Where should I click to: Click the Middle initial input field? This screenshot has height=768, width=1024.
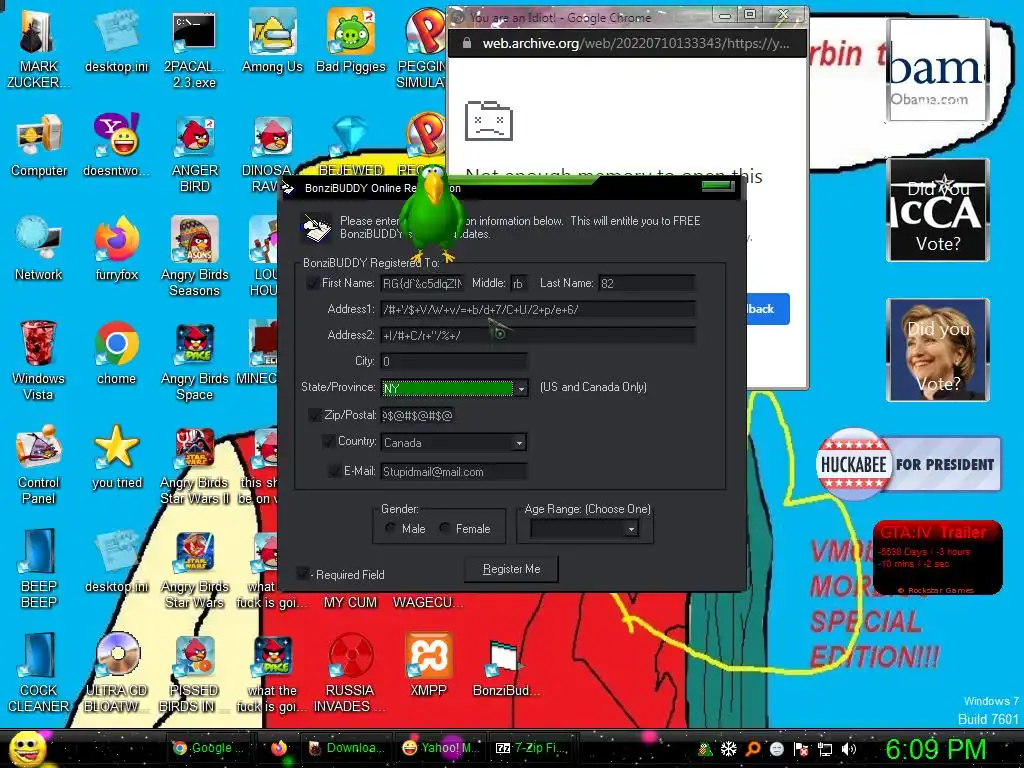click(520, 283)
